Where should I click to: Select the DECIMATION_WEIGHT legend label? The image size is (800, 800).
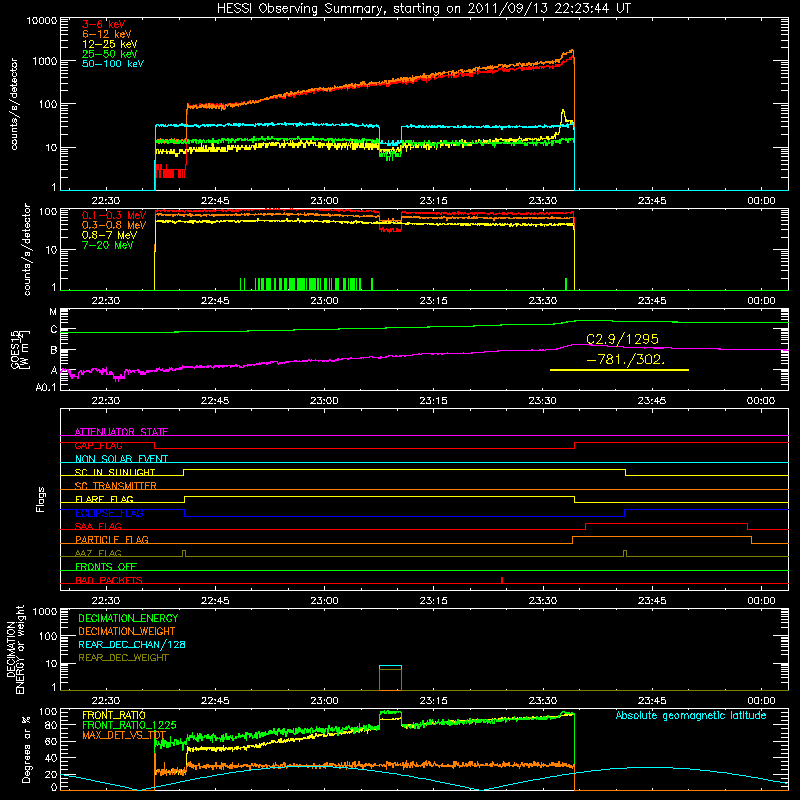tap(127, 631)
